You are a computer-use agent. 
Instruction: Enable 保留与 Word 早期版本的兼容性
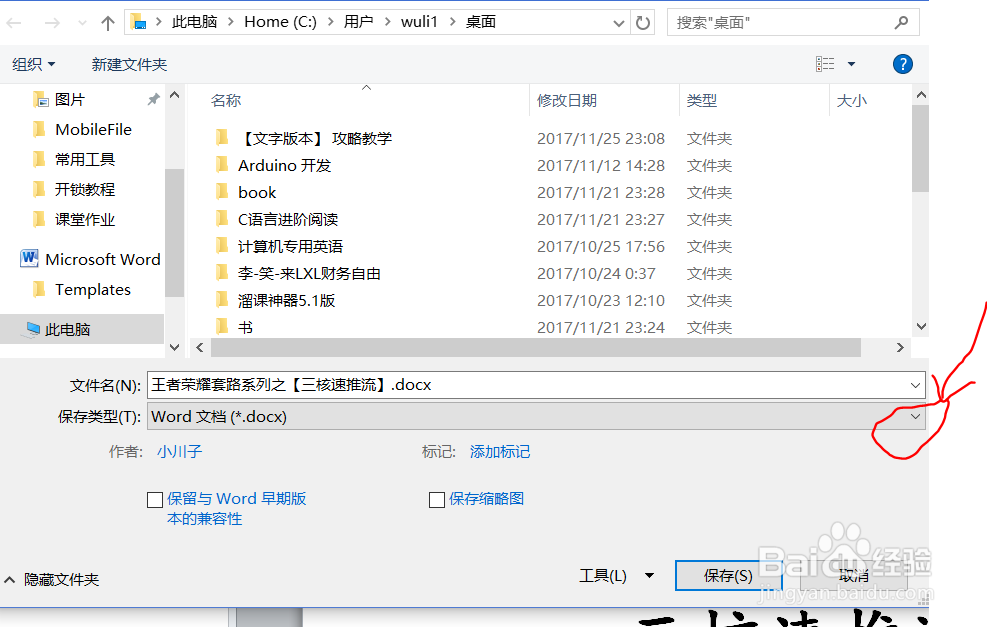coord(155,499)
